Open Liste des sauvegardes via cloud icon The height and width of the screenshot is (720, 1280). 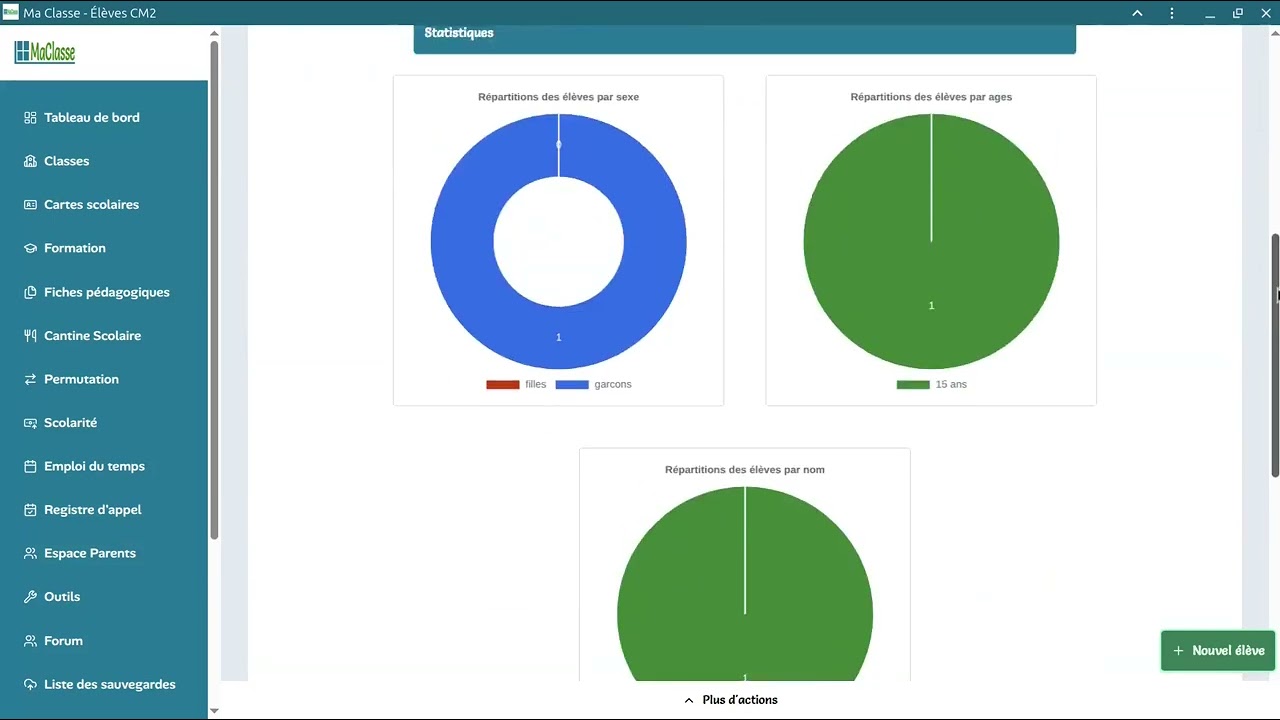pyautogui.click(x=30, y=685)
